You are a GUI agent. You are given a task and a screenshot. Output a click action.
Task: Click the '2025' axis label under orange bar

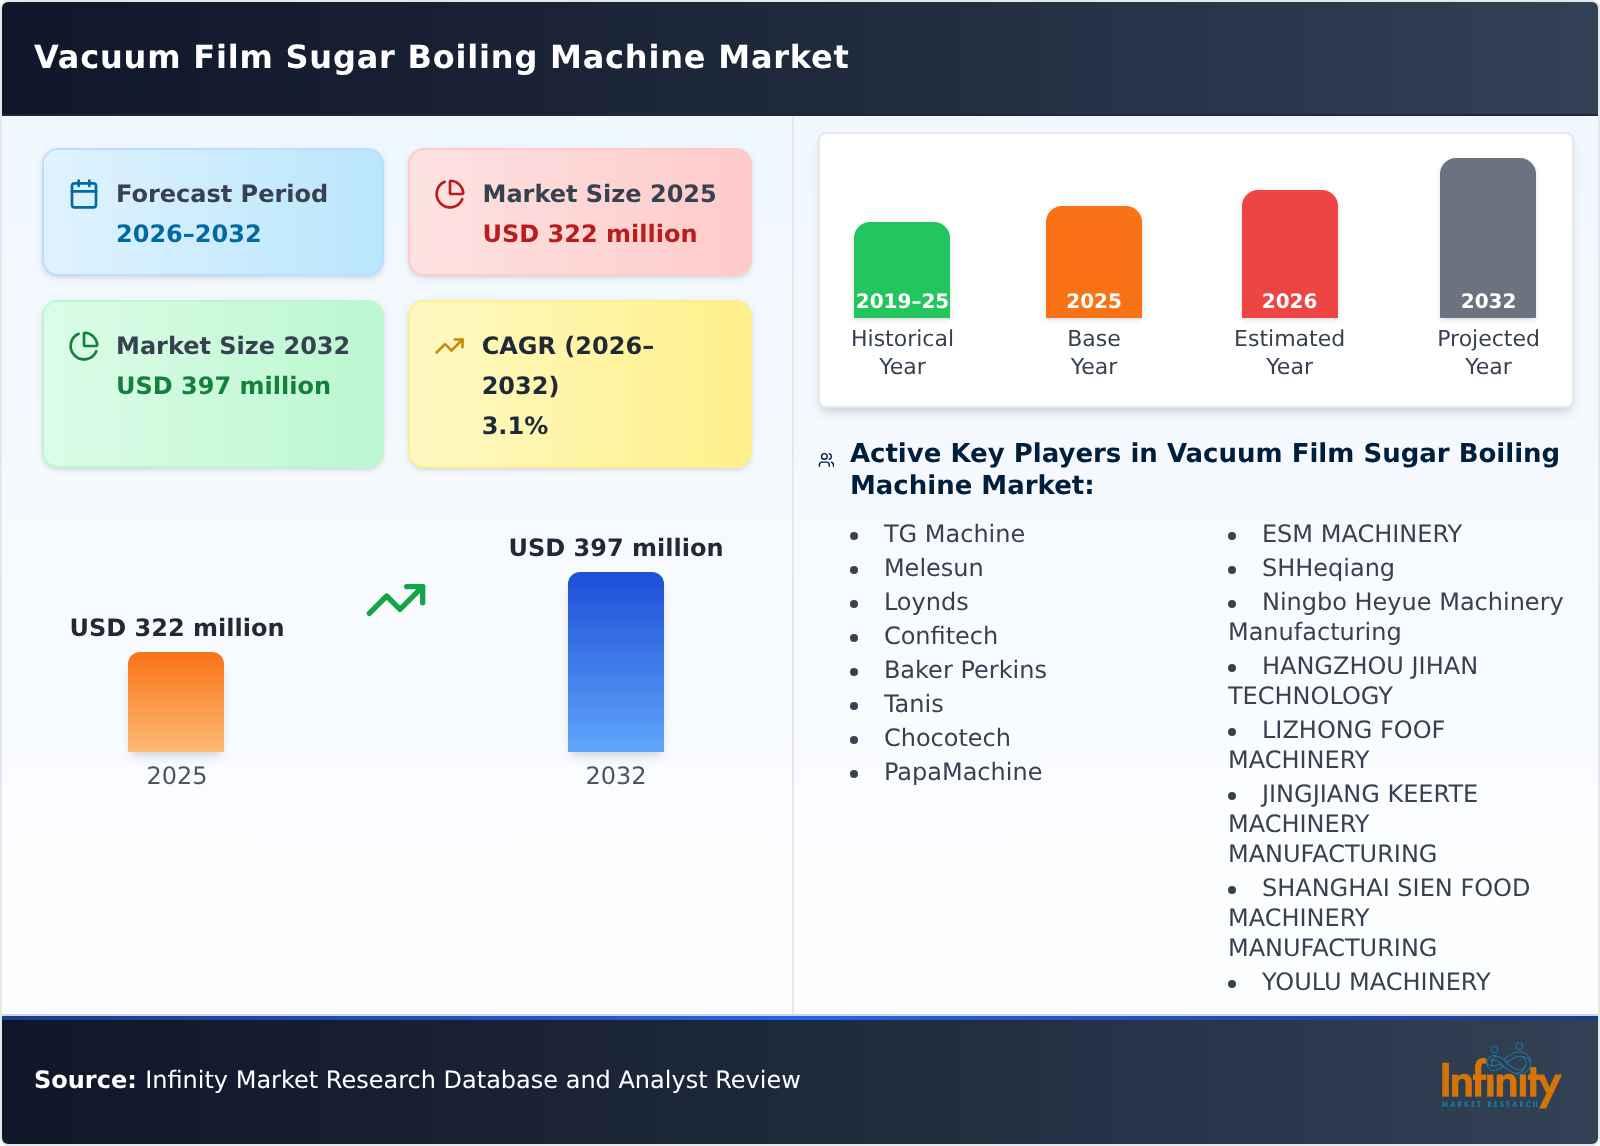click(x=177, y=776)
